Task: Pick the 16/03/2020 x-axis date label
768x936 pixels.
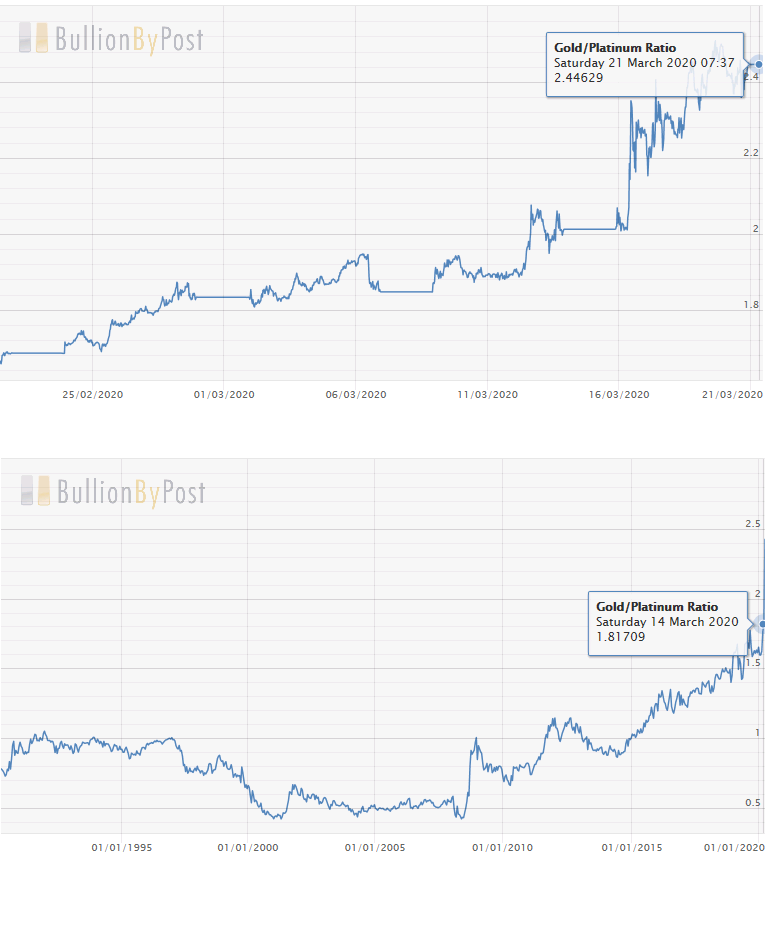Action: [620, 395]
